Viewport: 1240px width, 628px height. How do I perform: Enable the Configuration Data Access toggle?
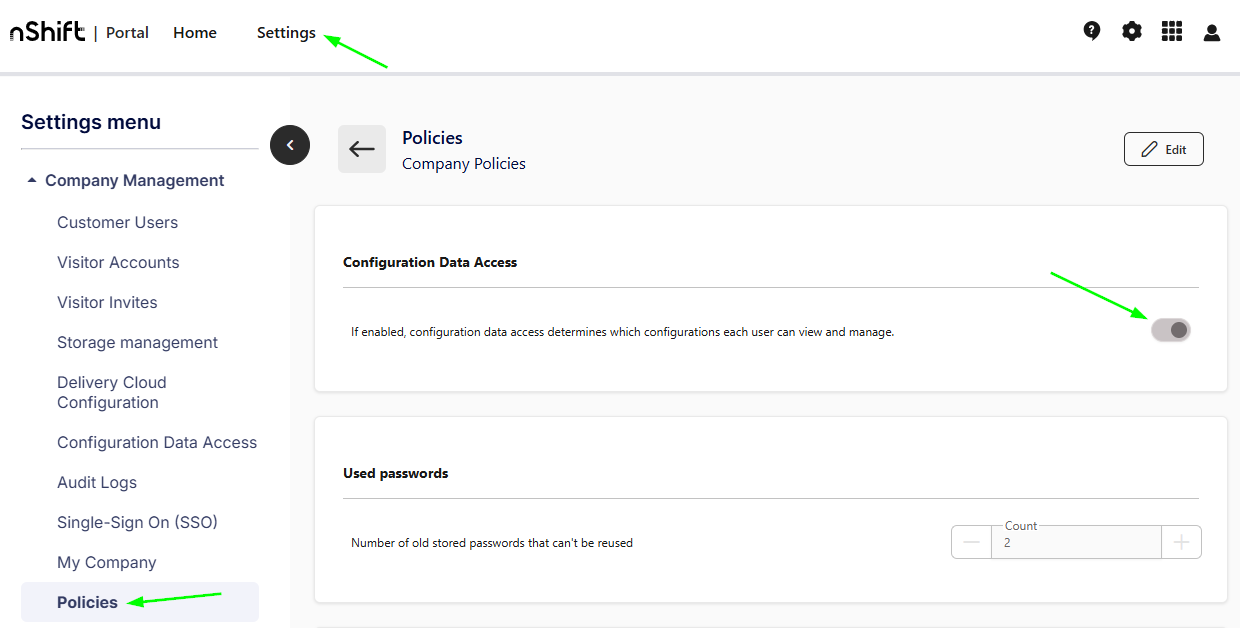point(1170,329)
